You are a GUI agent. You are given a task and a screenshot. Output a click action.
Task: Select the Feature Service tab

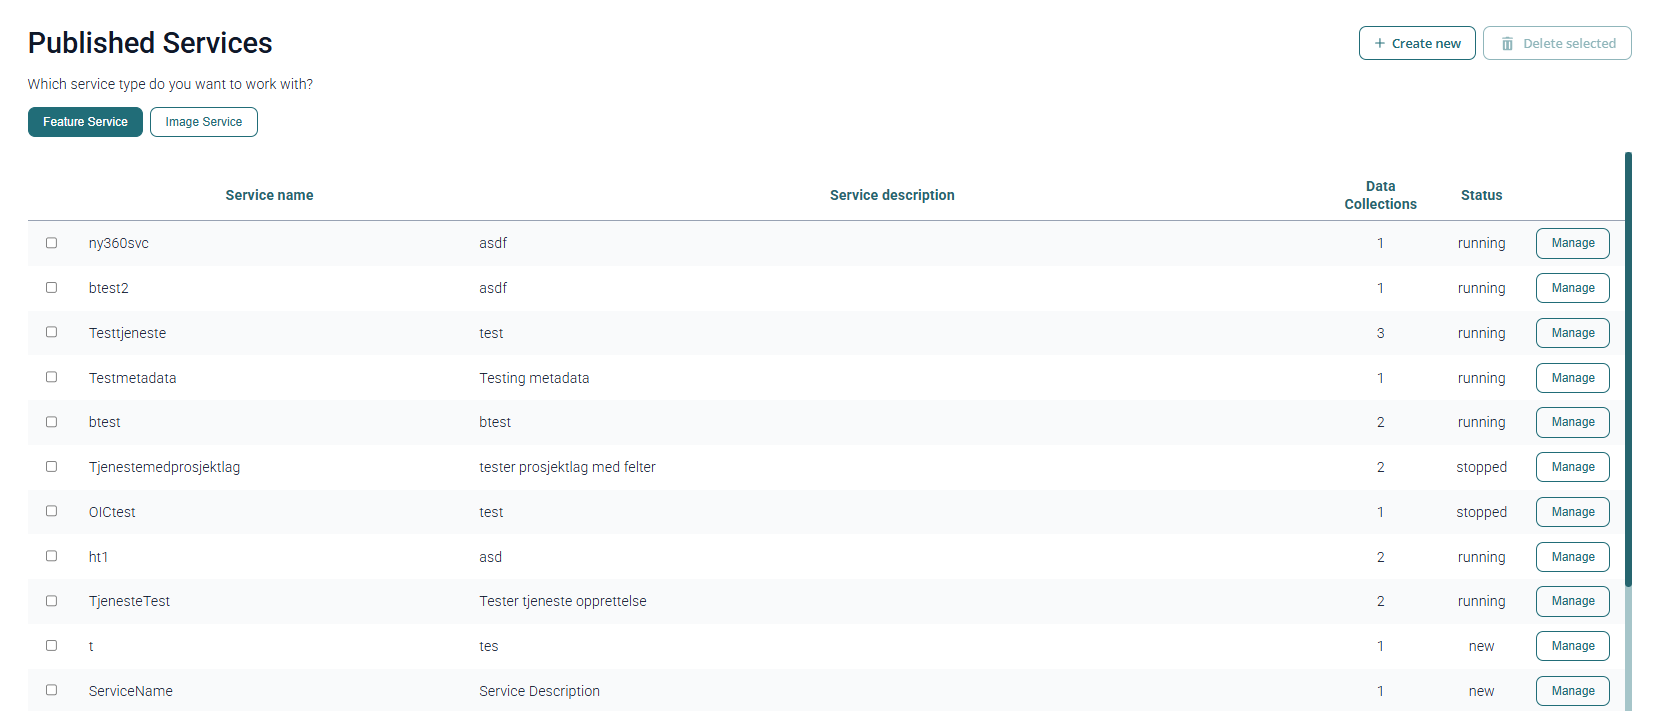85,122
